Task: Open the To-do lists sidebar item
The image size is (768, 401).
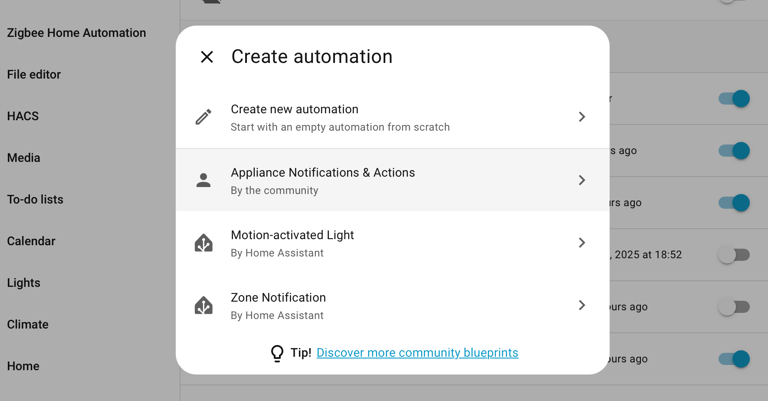Action: pyautogui.click(x=35, y=199)
